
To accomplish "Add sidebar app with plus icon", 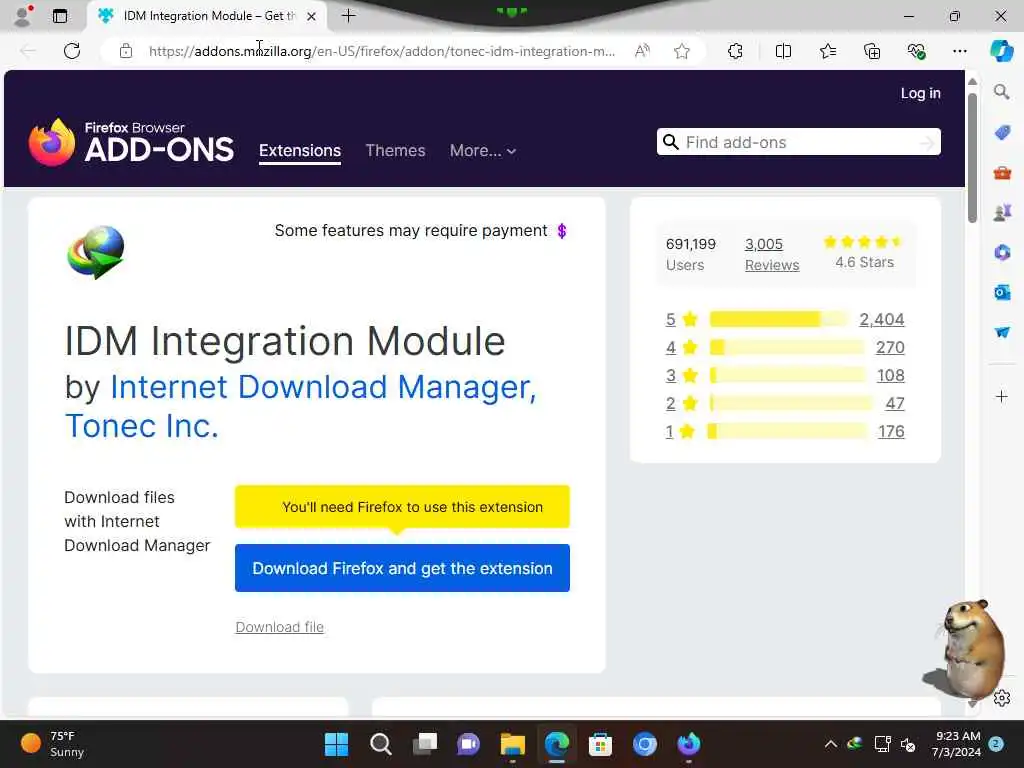I will (x=1002, y=396).
